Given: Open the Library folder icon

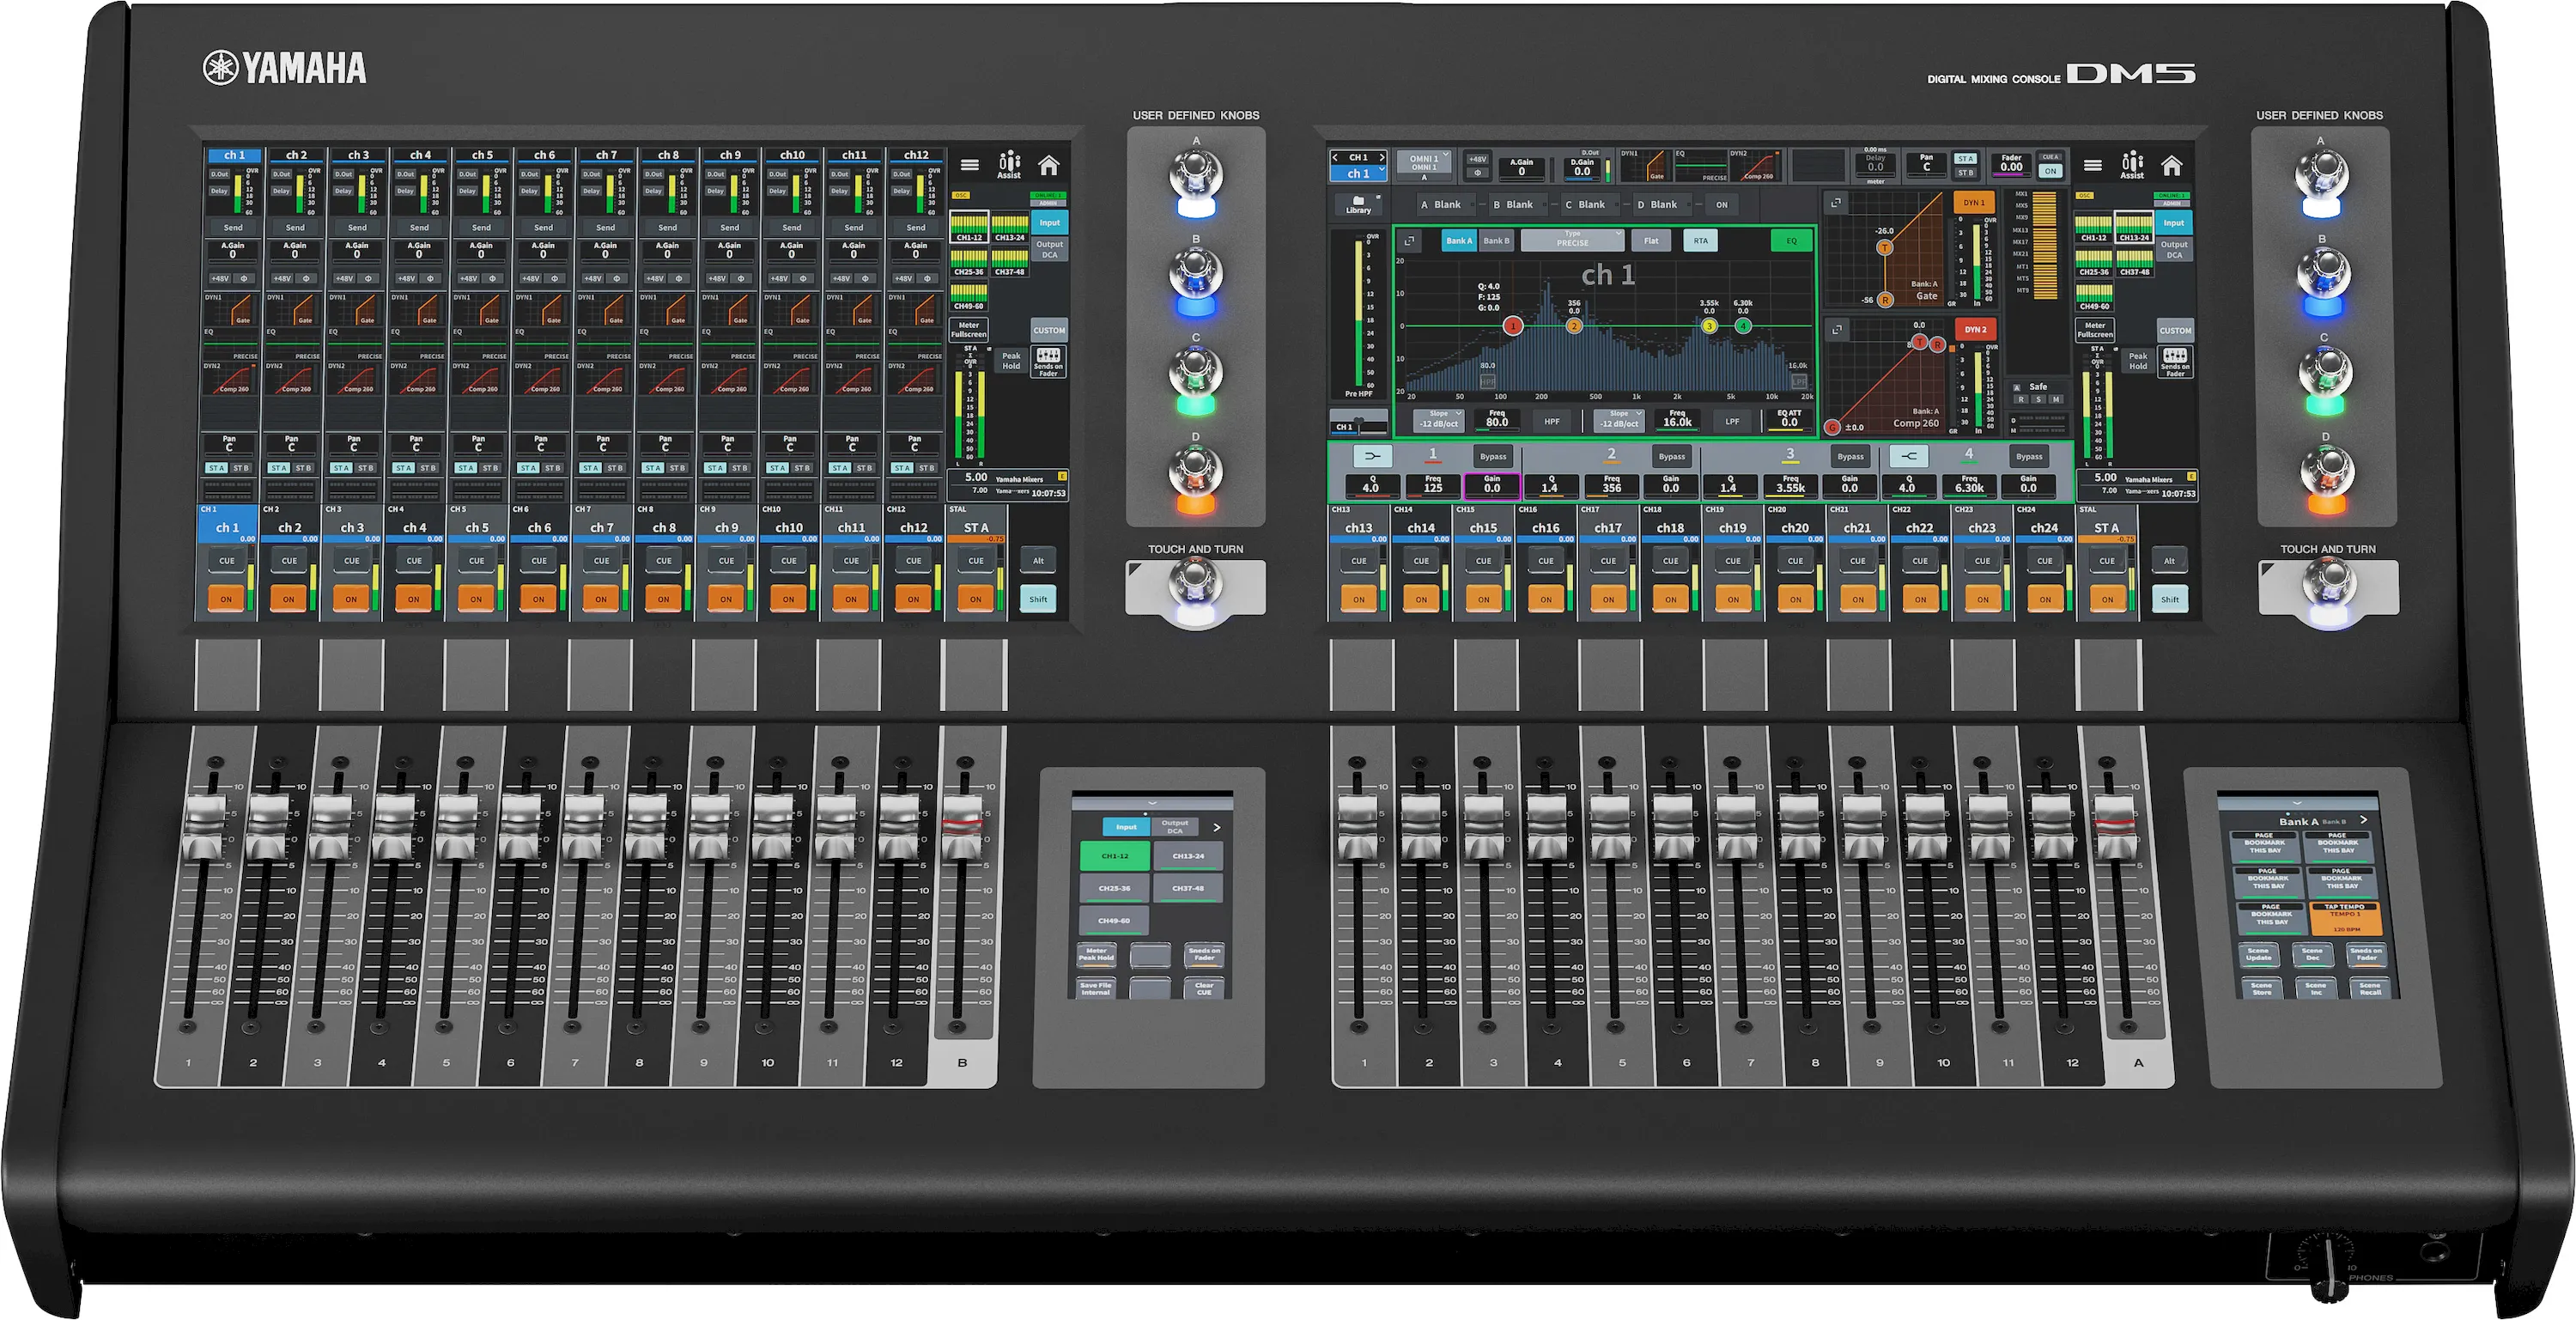Looking at the screenshot, I should point(1358,204).
